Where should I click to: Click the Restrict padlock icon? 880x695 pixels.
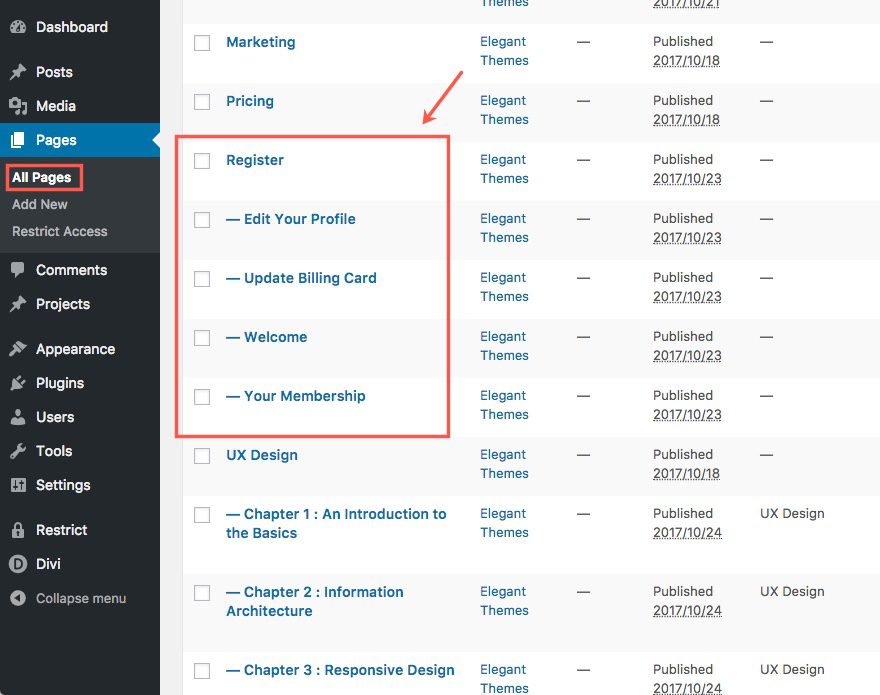18,530
